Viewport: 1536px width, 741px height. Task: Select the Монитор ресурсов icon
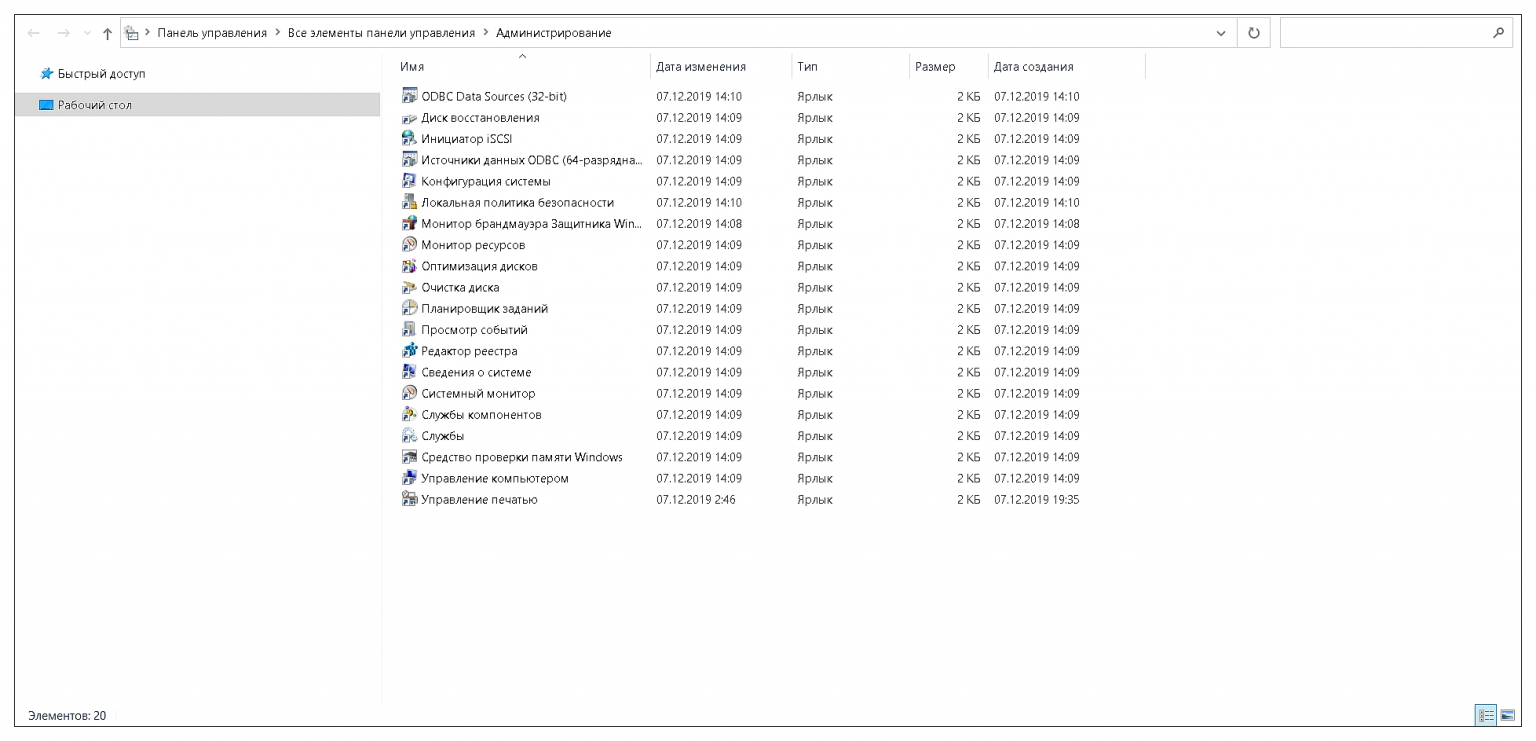tap(408, 245)
